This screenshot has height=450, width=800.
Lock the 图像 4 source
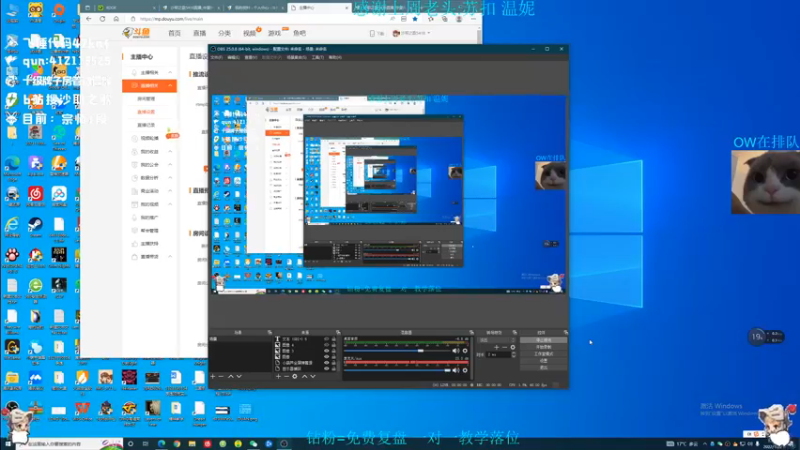[334, 345]
